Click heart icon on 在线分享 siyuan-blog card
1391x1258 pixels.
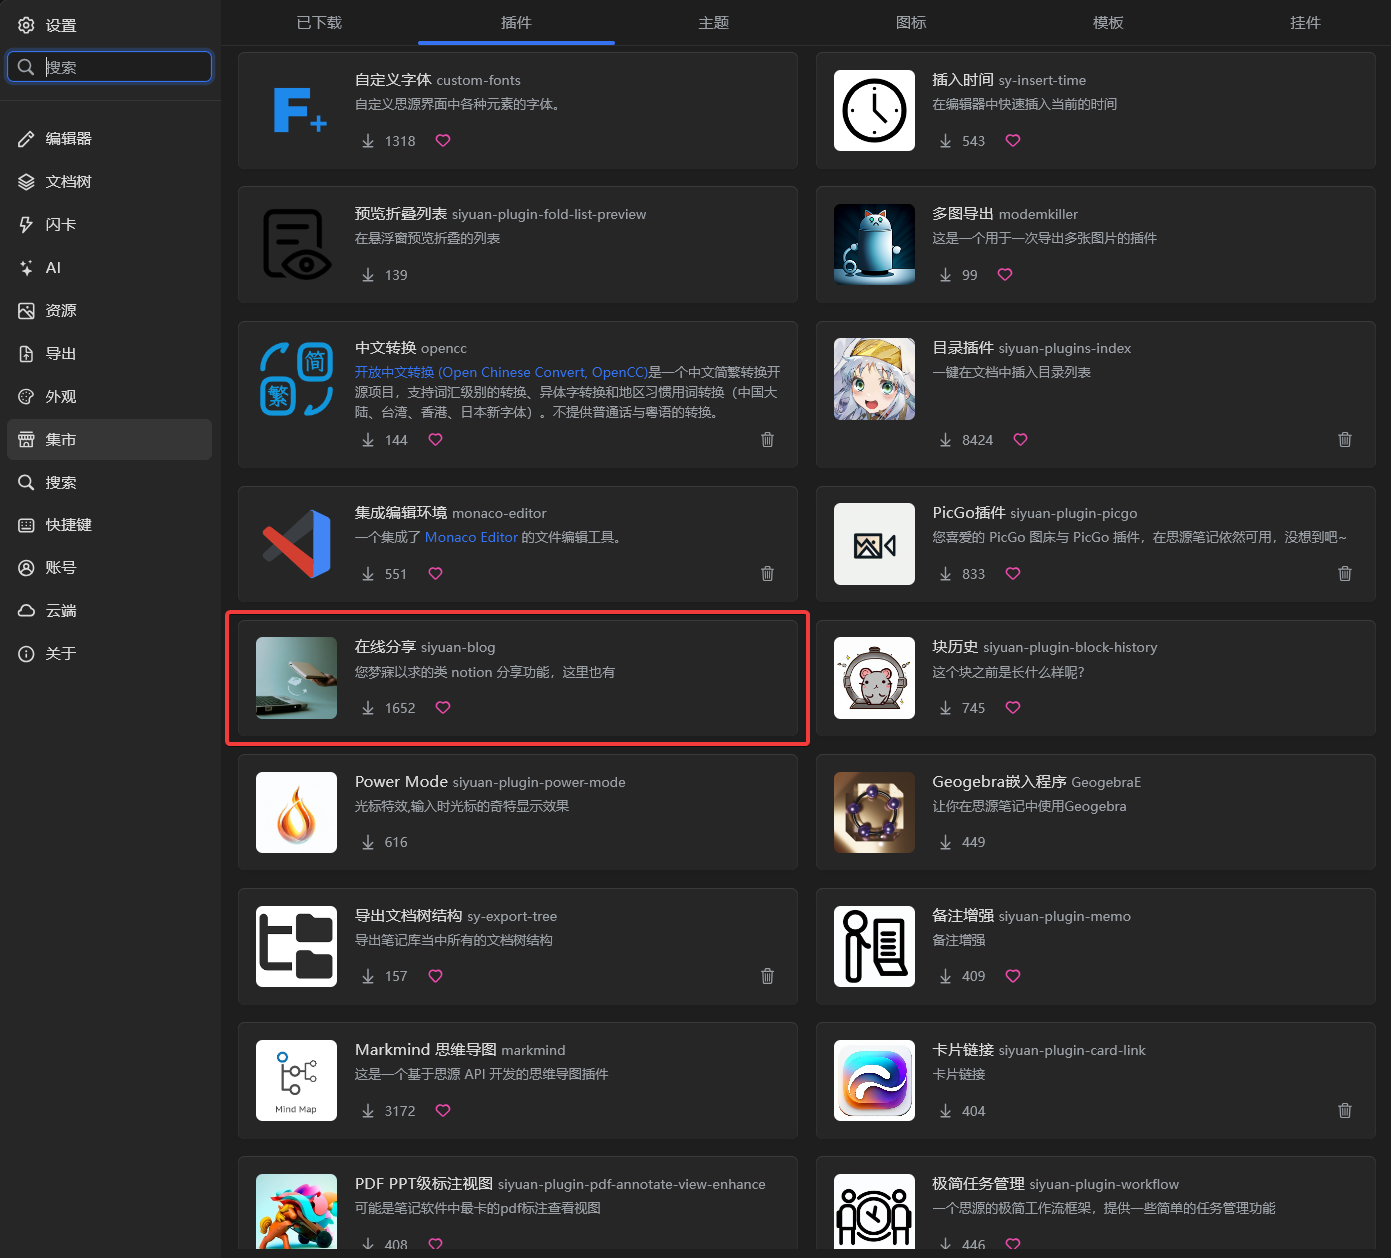coord(443,708)
